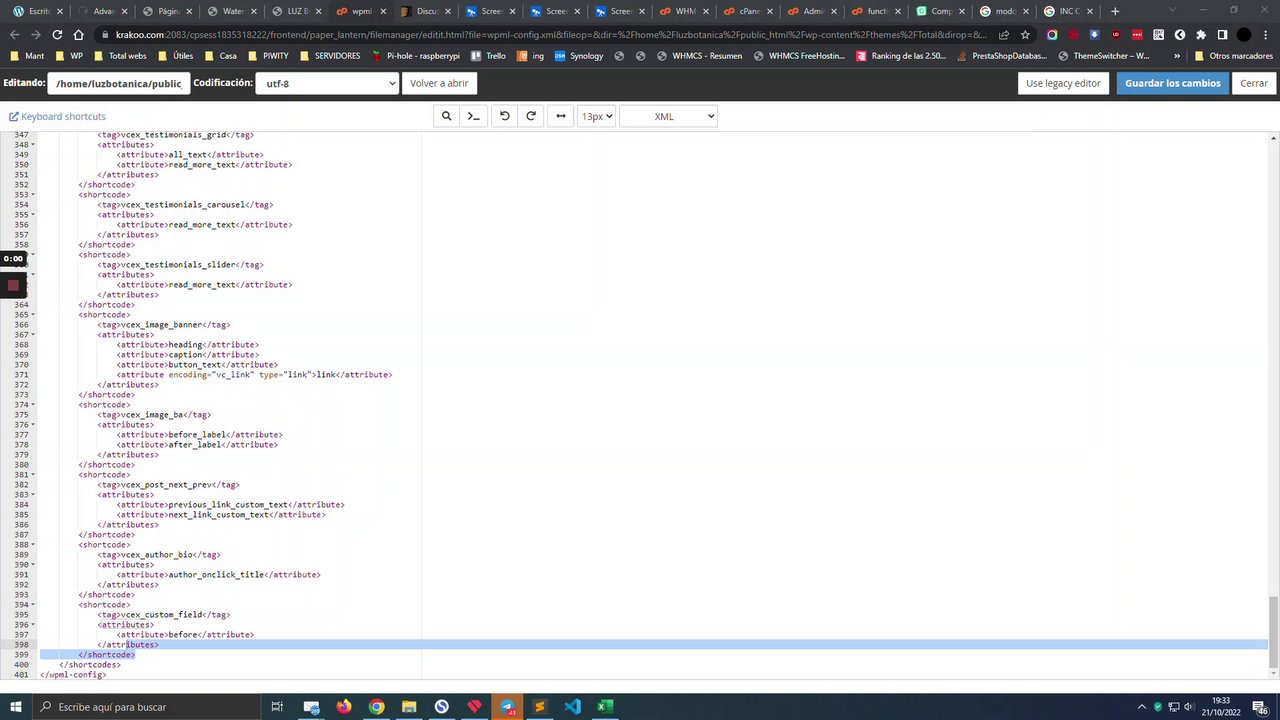Click the closing wpml-config tag line
This screenshot has width=1280, height=720.
[x=73, y=675]
